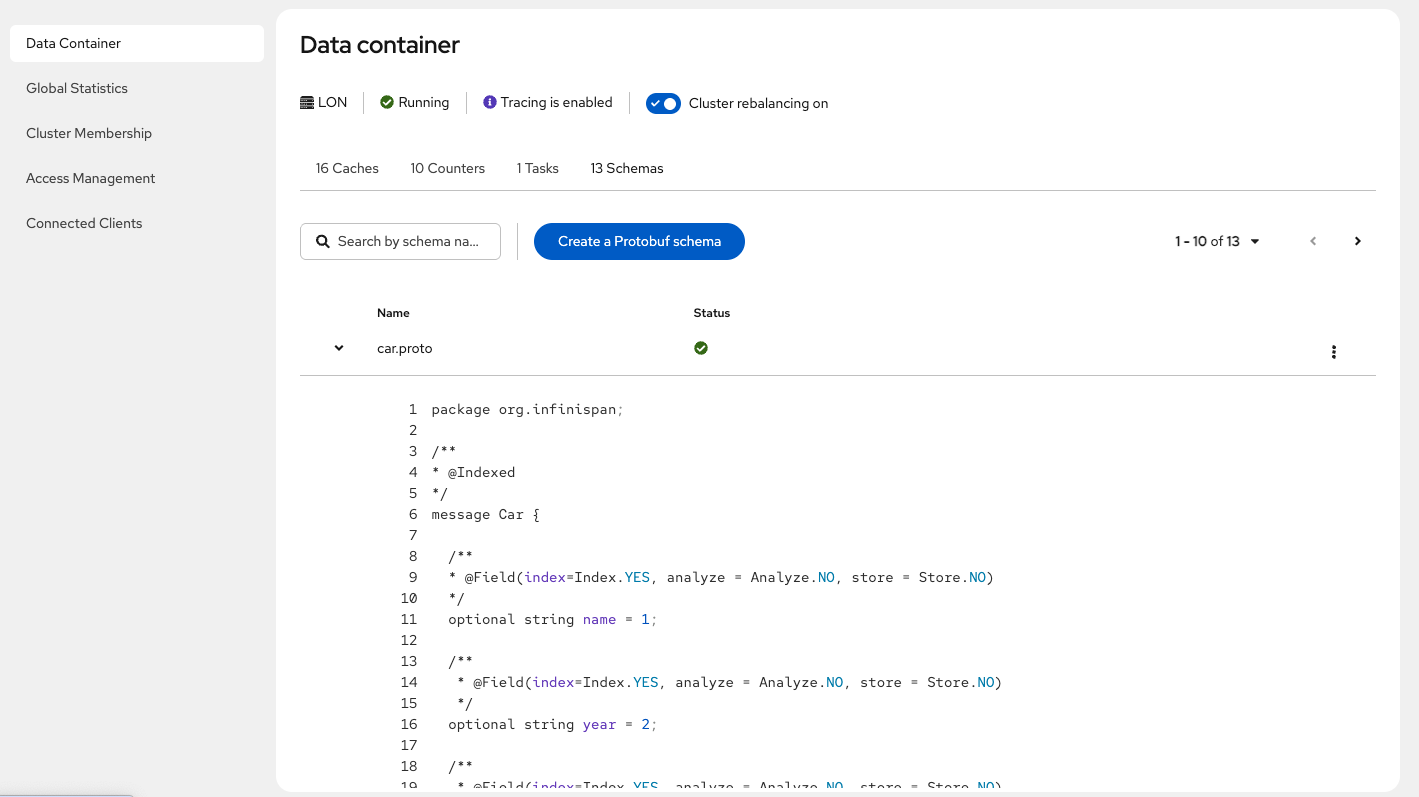The height and width of the screenshot is (797, 1419).
Task: Open Access Management section
Action: coord(90,178)
